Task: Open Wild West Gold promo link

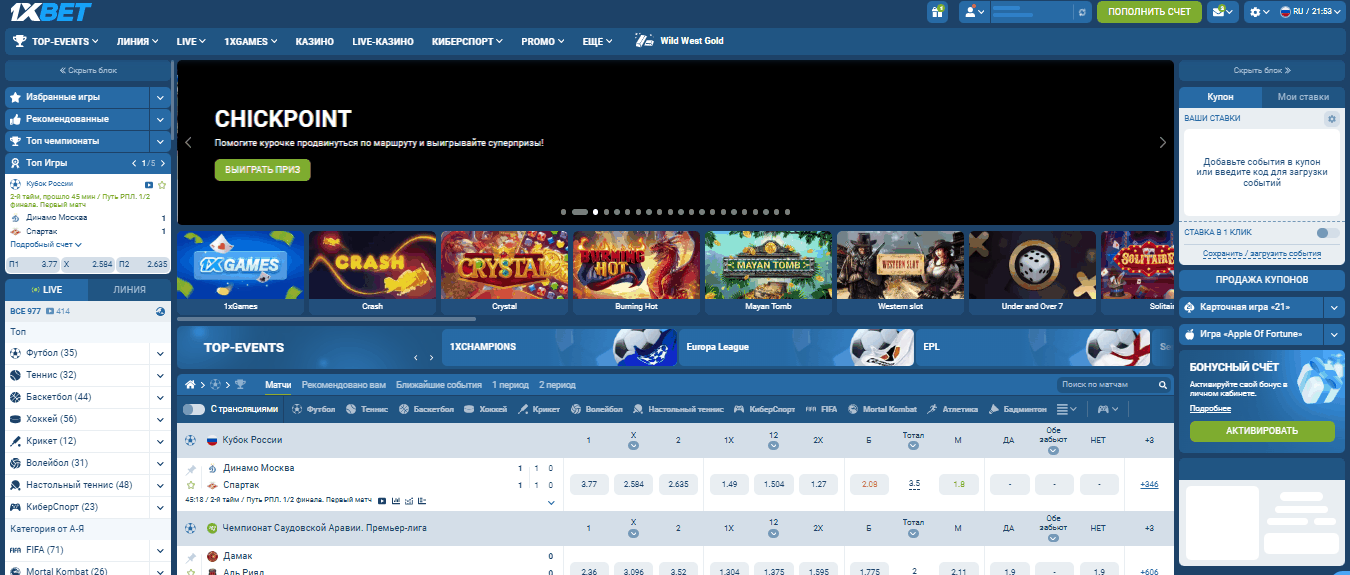Action: pos(679,41)
